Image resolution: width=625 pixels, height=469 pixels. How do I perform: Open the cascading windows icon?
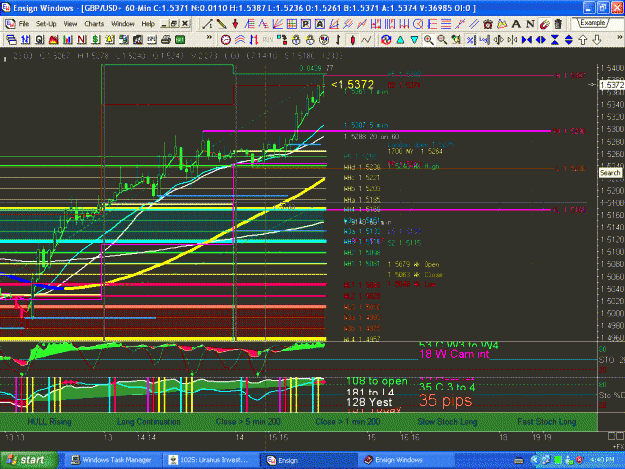12,40
